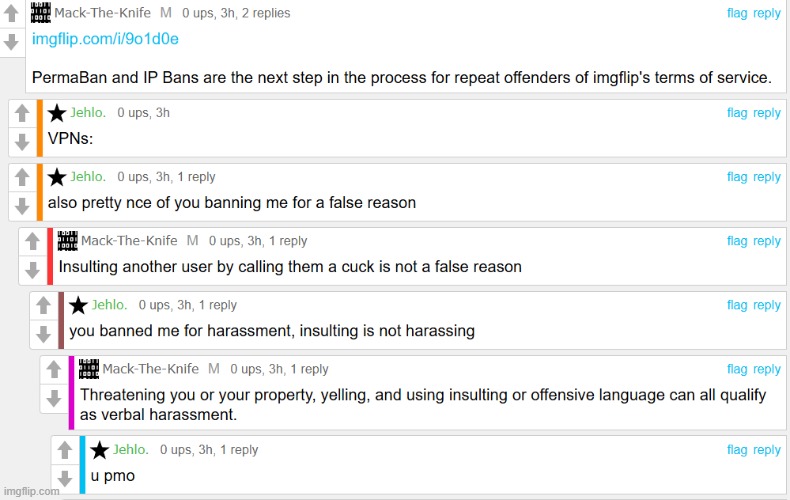Upvote the "insulting is not harassing" comment
This screenshot has height=500, width=790.
click(x=43, y=308)
